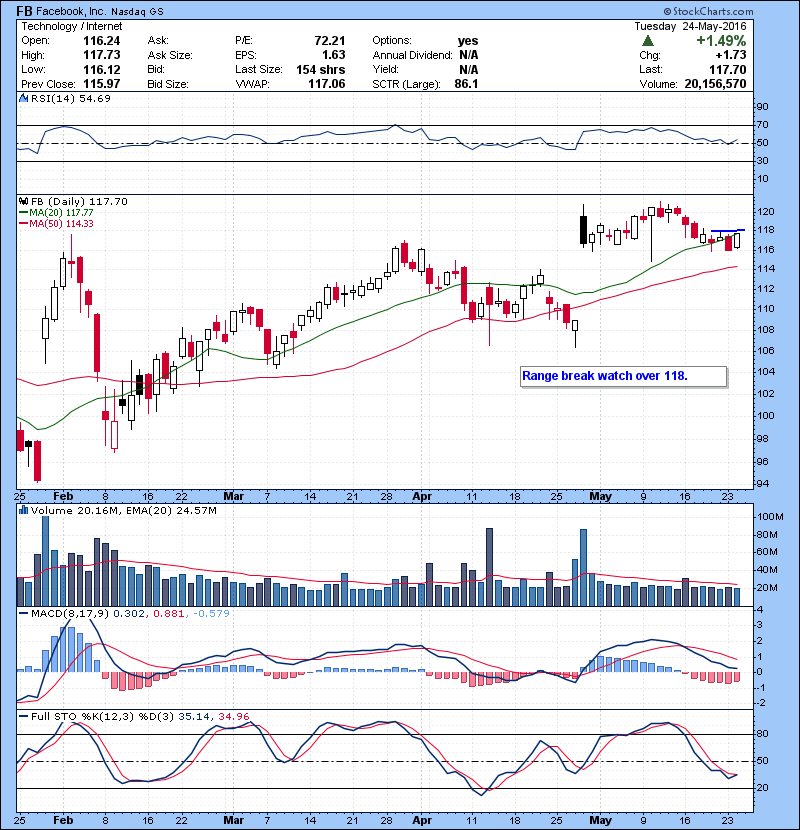Click the 'RSI(14) 54.69' label
The width and height of the screenshot is (800, 830).
tap(70, 98)
